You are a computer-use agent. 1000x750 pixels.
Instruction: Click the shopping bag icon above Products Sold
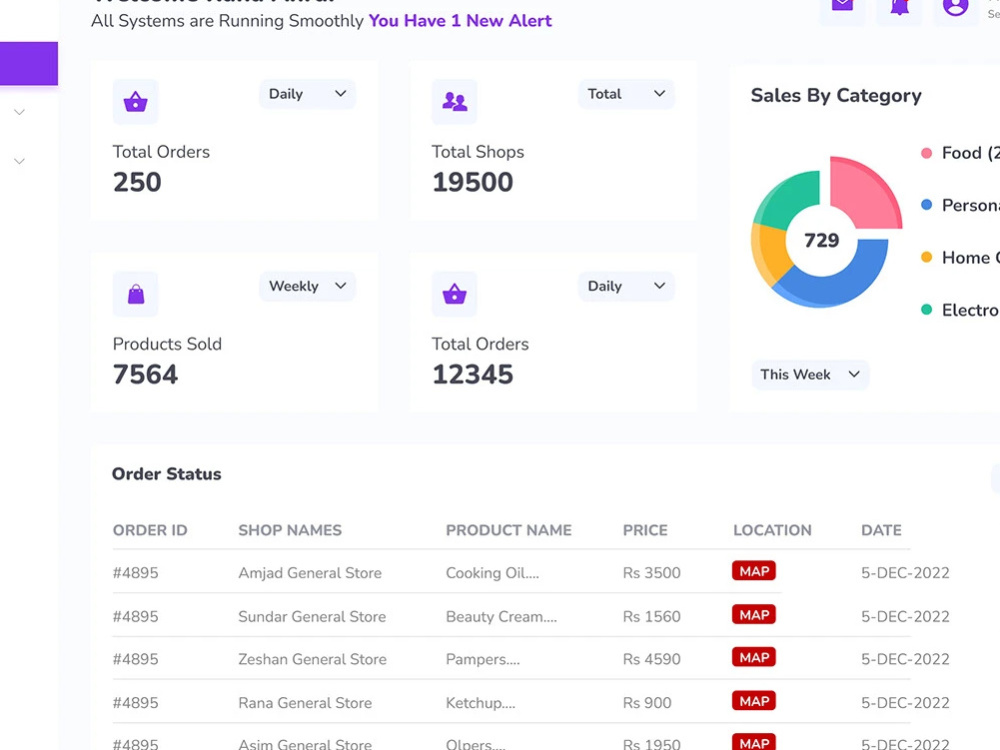coord(135,294)
